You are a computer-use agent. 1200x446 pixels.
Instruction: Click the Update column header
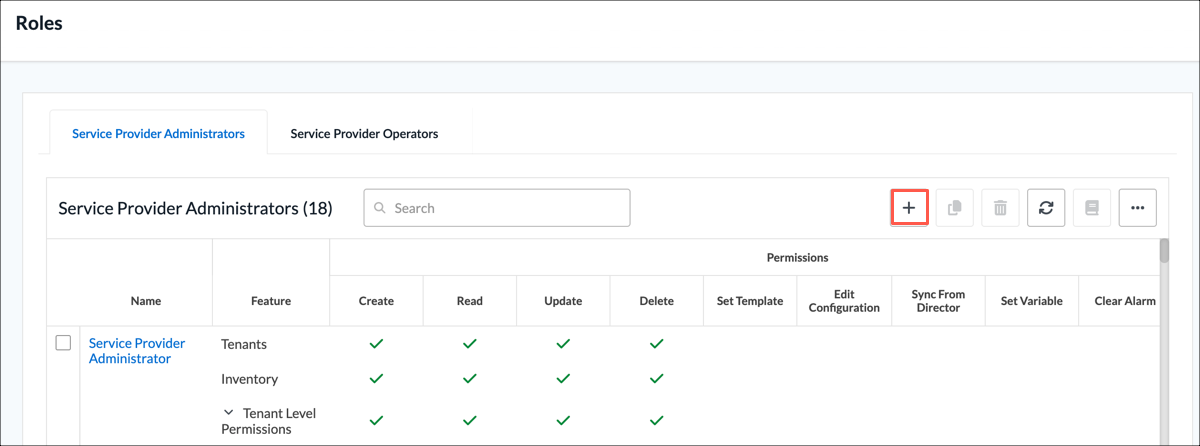[x=563, y=301]
